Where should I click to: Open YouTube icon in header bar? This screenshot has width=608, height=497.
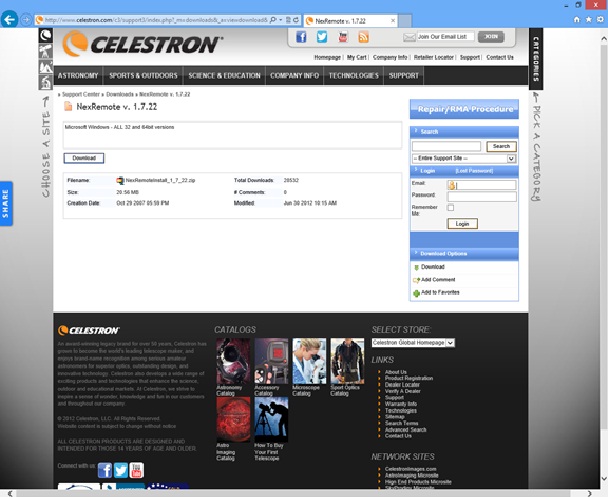pos(343,37)
